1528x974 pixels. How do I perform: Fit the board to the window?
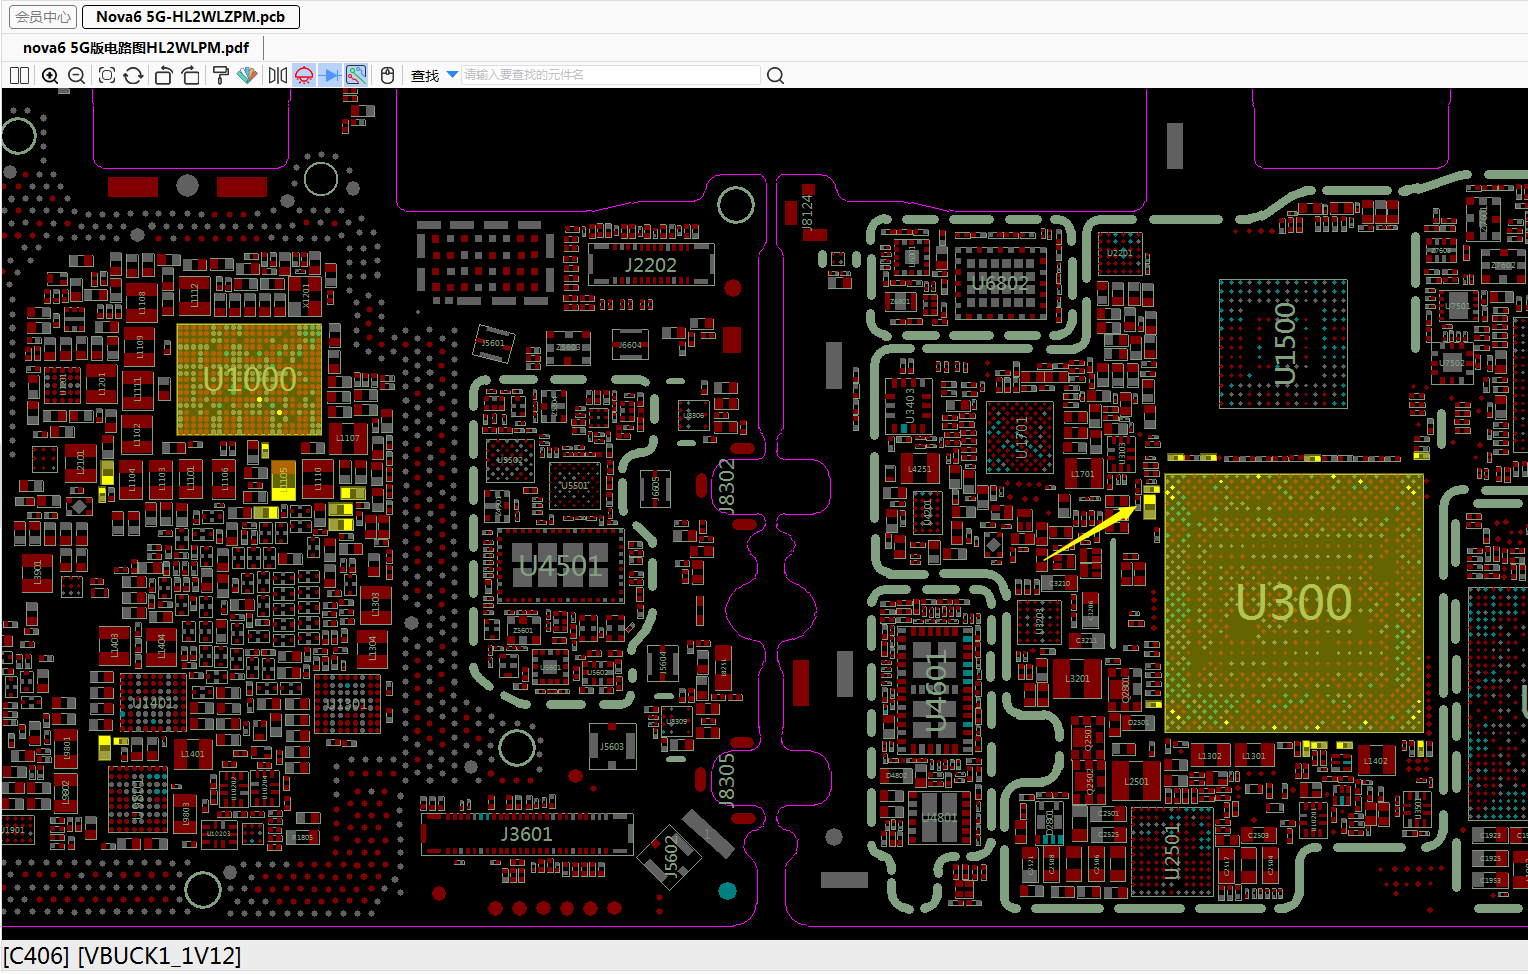[107, 76]
